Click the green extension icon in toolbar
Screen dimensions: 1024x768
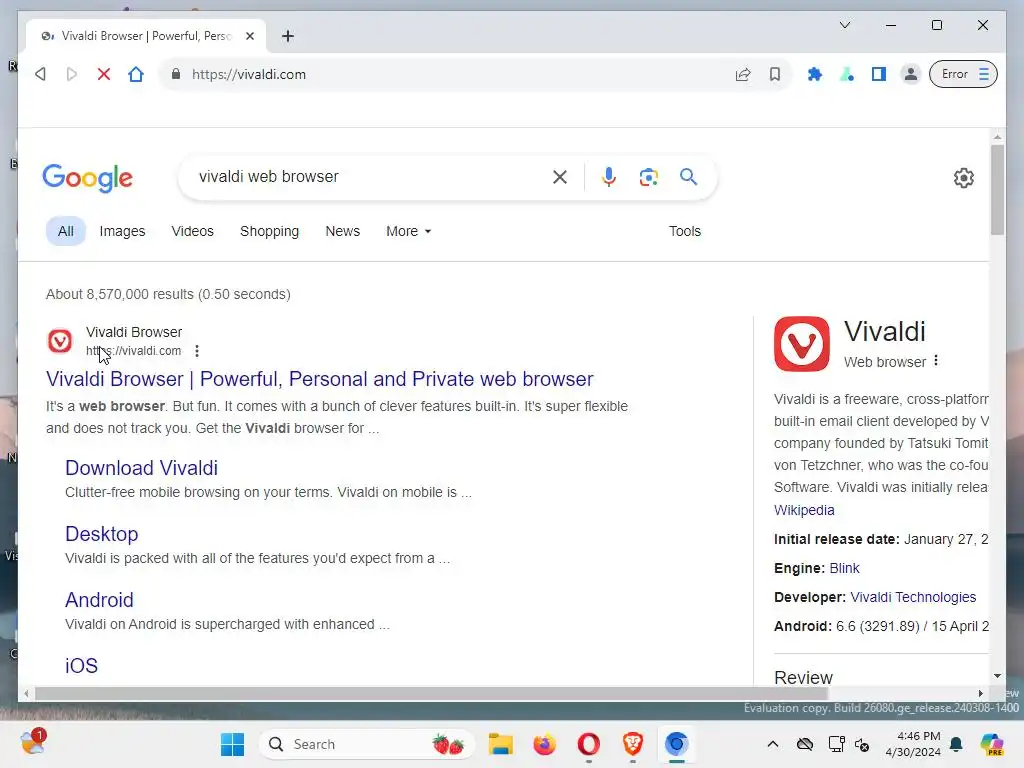846,74
